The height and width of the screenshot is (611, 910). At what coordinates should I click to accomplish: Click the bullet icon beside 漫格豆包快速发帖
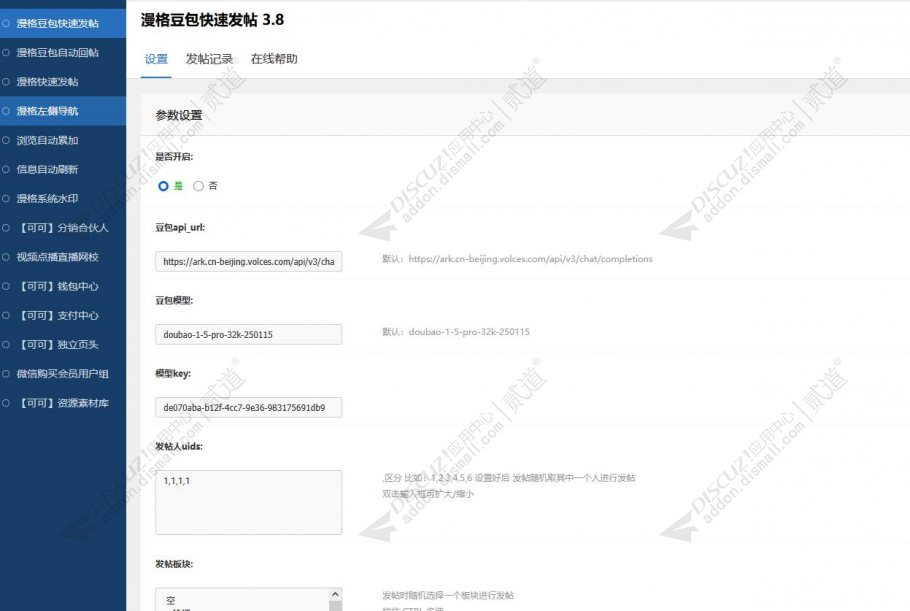click(x=6, y=23)
